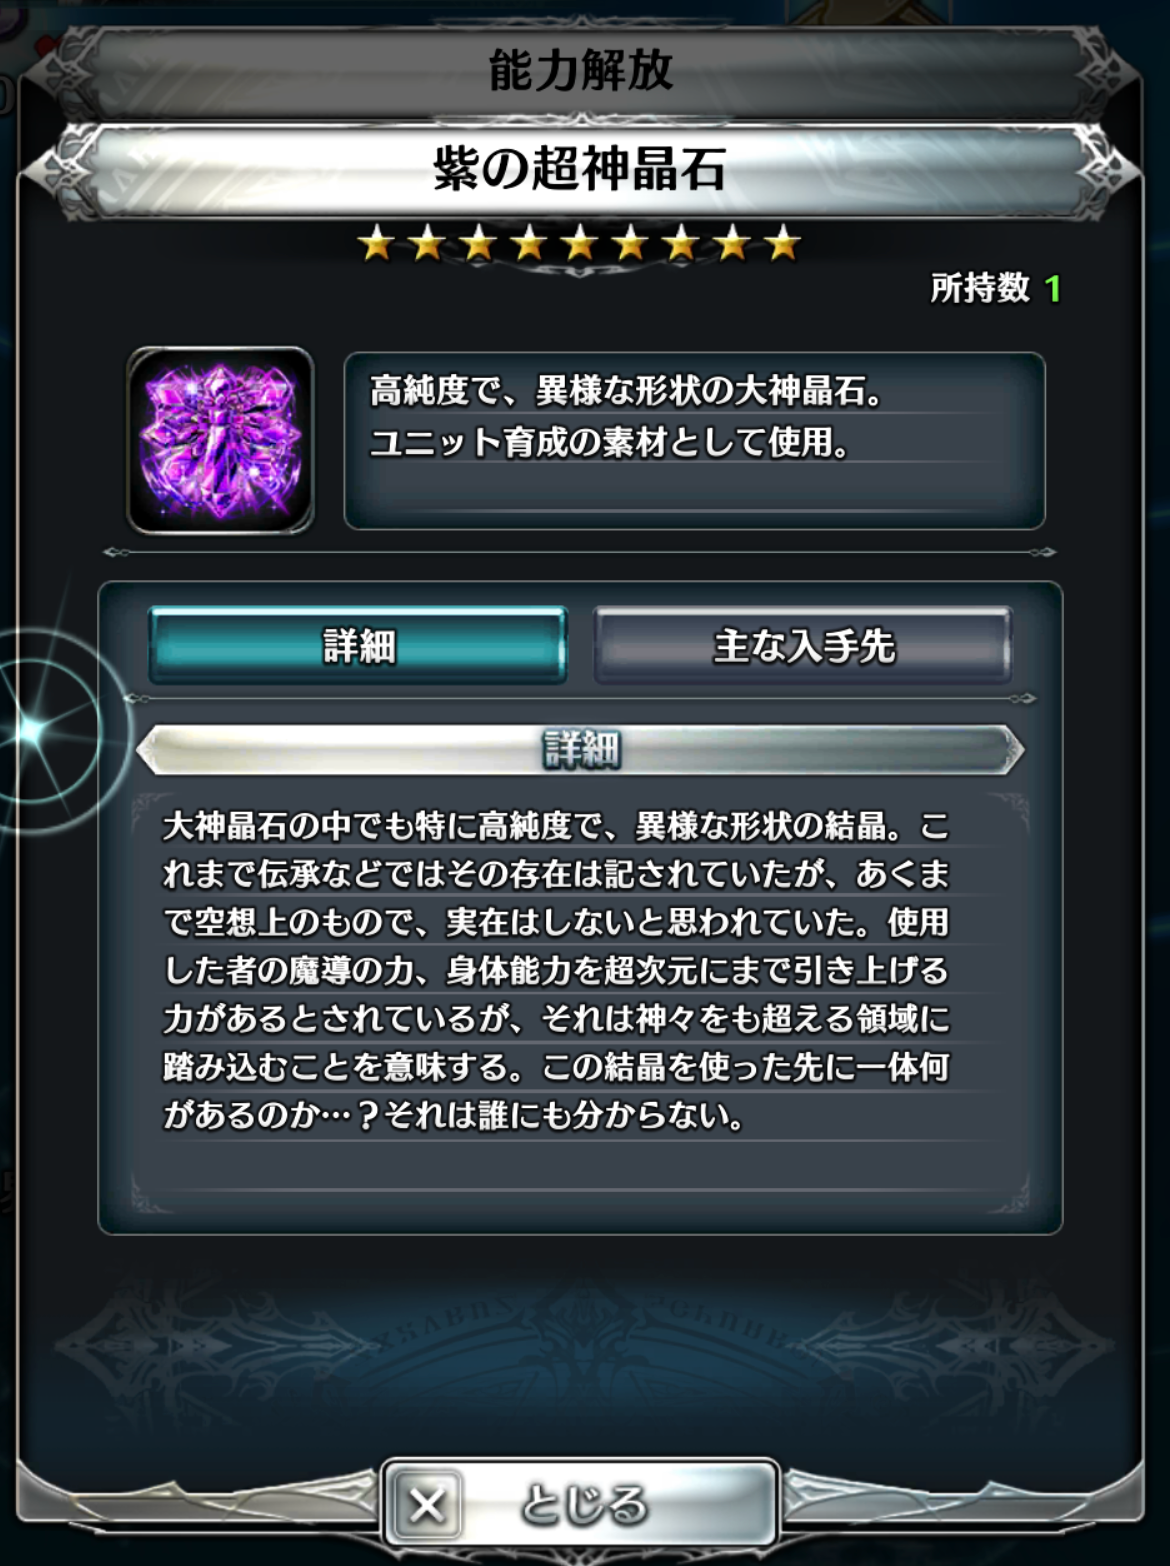This screenshot has height=1566, width=1170.
Task: Tap the 所持数 label text
Action: (x=980, y=289)
